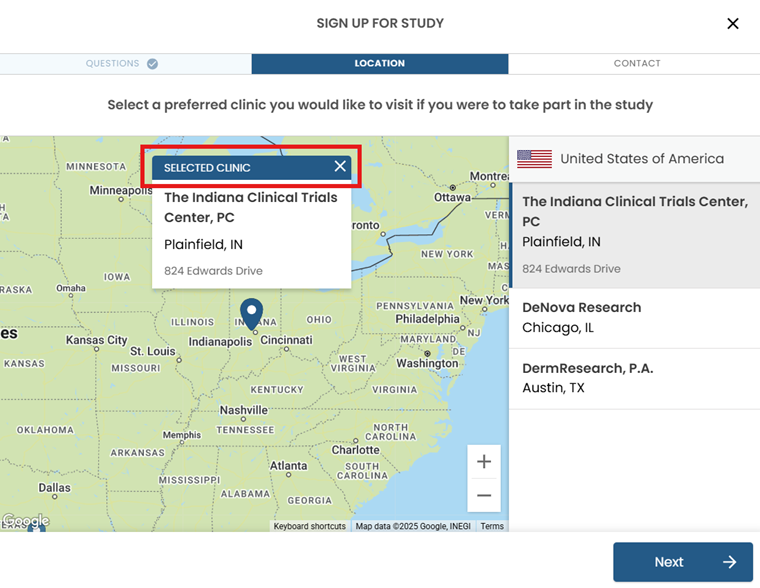Click the clinic map pin marker
Screen dimensions: 760x588
(x=252, y=314)
